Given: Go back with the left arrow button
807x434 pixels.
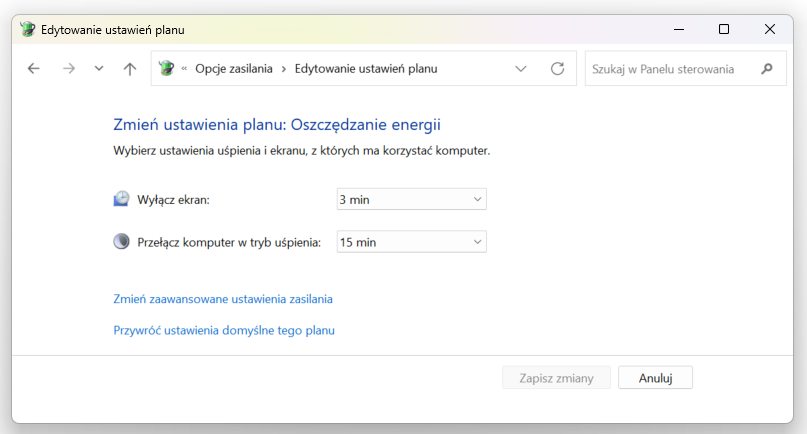Looking at the screenshot, I should (x=33, y=68).
